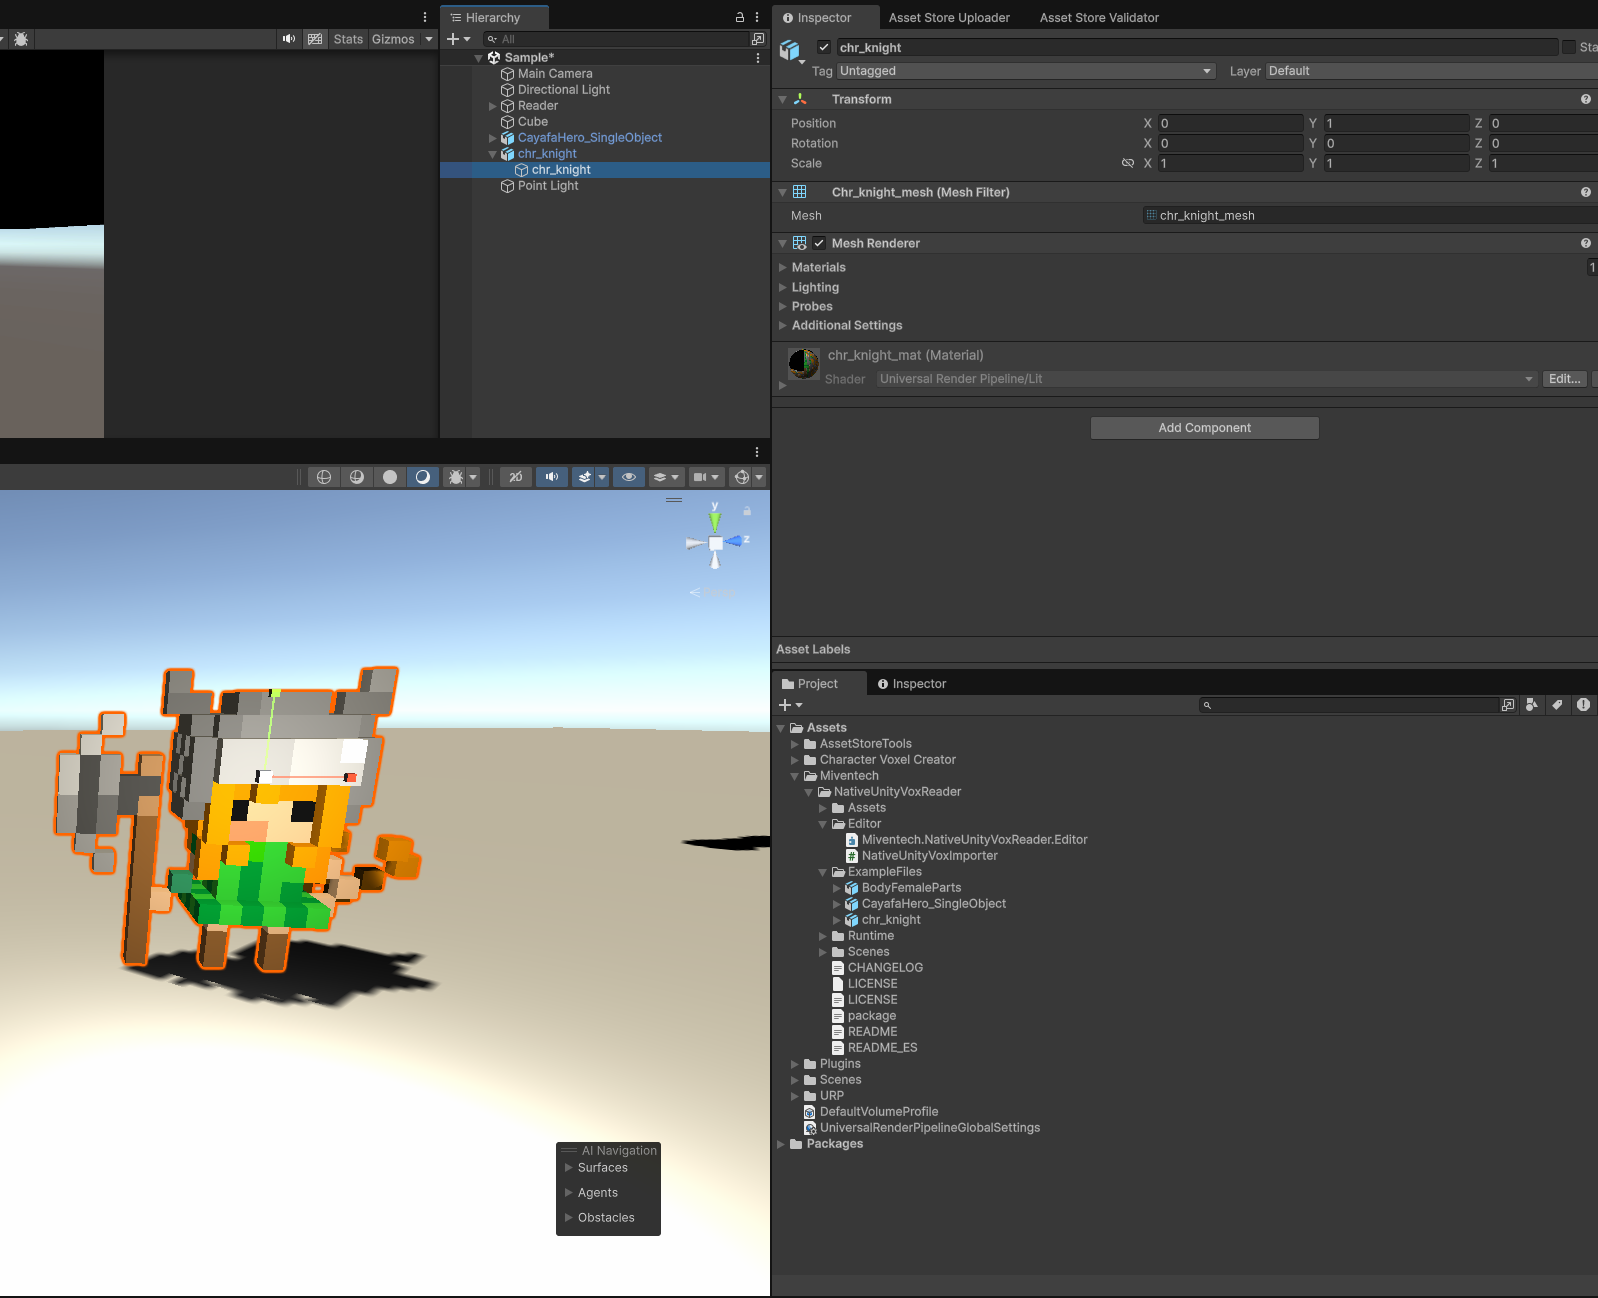Expand the Materials section of Mesh Renderer
The width and height of the screenshot is (1598, 1298).
click(783, 267)
